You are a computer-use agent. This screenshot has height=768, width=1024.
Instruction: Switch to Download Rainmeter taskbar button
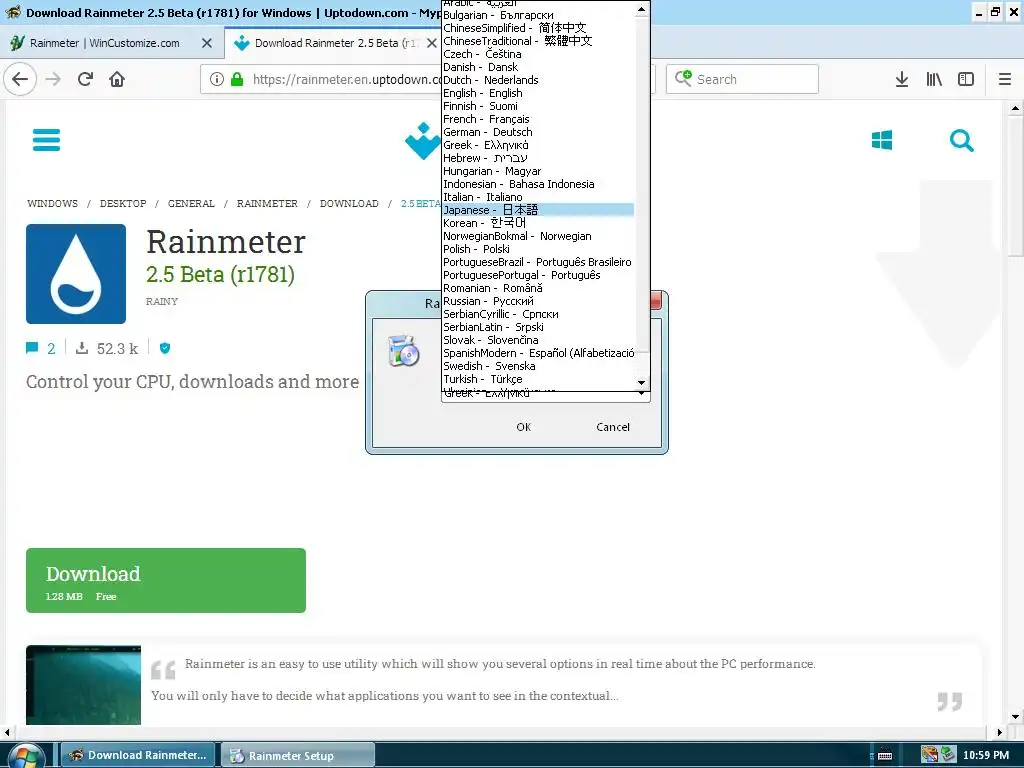point(138,755)
